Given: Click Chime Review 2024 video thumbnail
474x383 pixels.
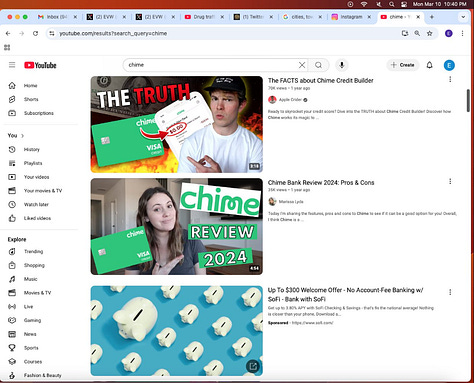Looking at the screenshot, I should coord(177,226).
